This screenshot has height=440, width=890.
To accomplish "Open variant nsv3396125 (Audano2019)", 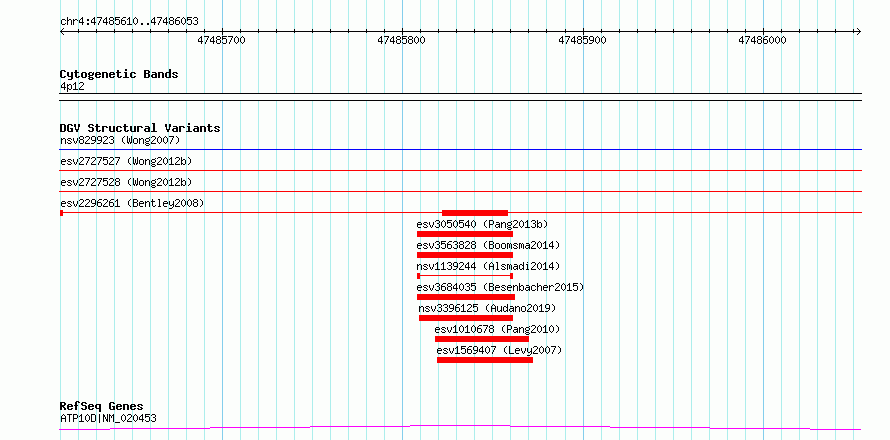I will (x=488, y=308).
